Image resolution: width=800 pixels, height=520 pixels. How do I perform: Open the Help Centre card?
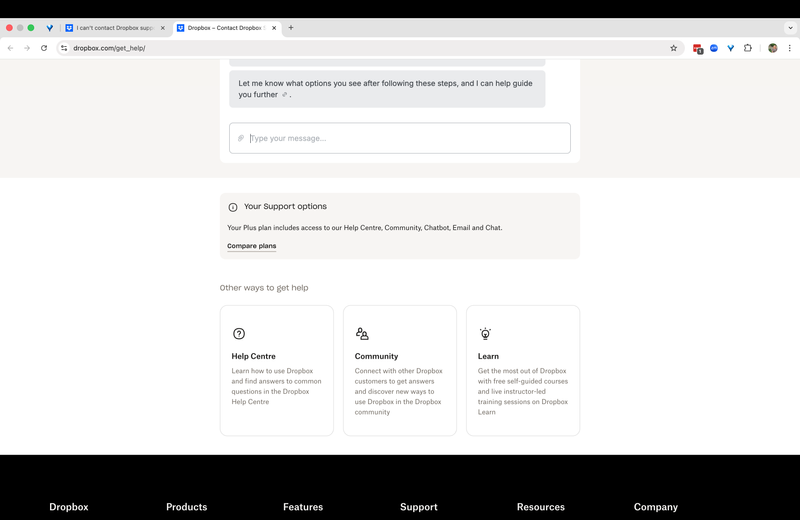[277, 370]
